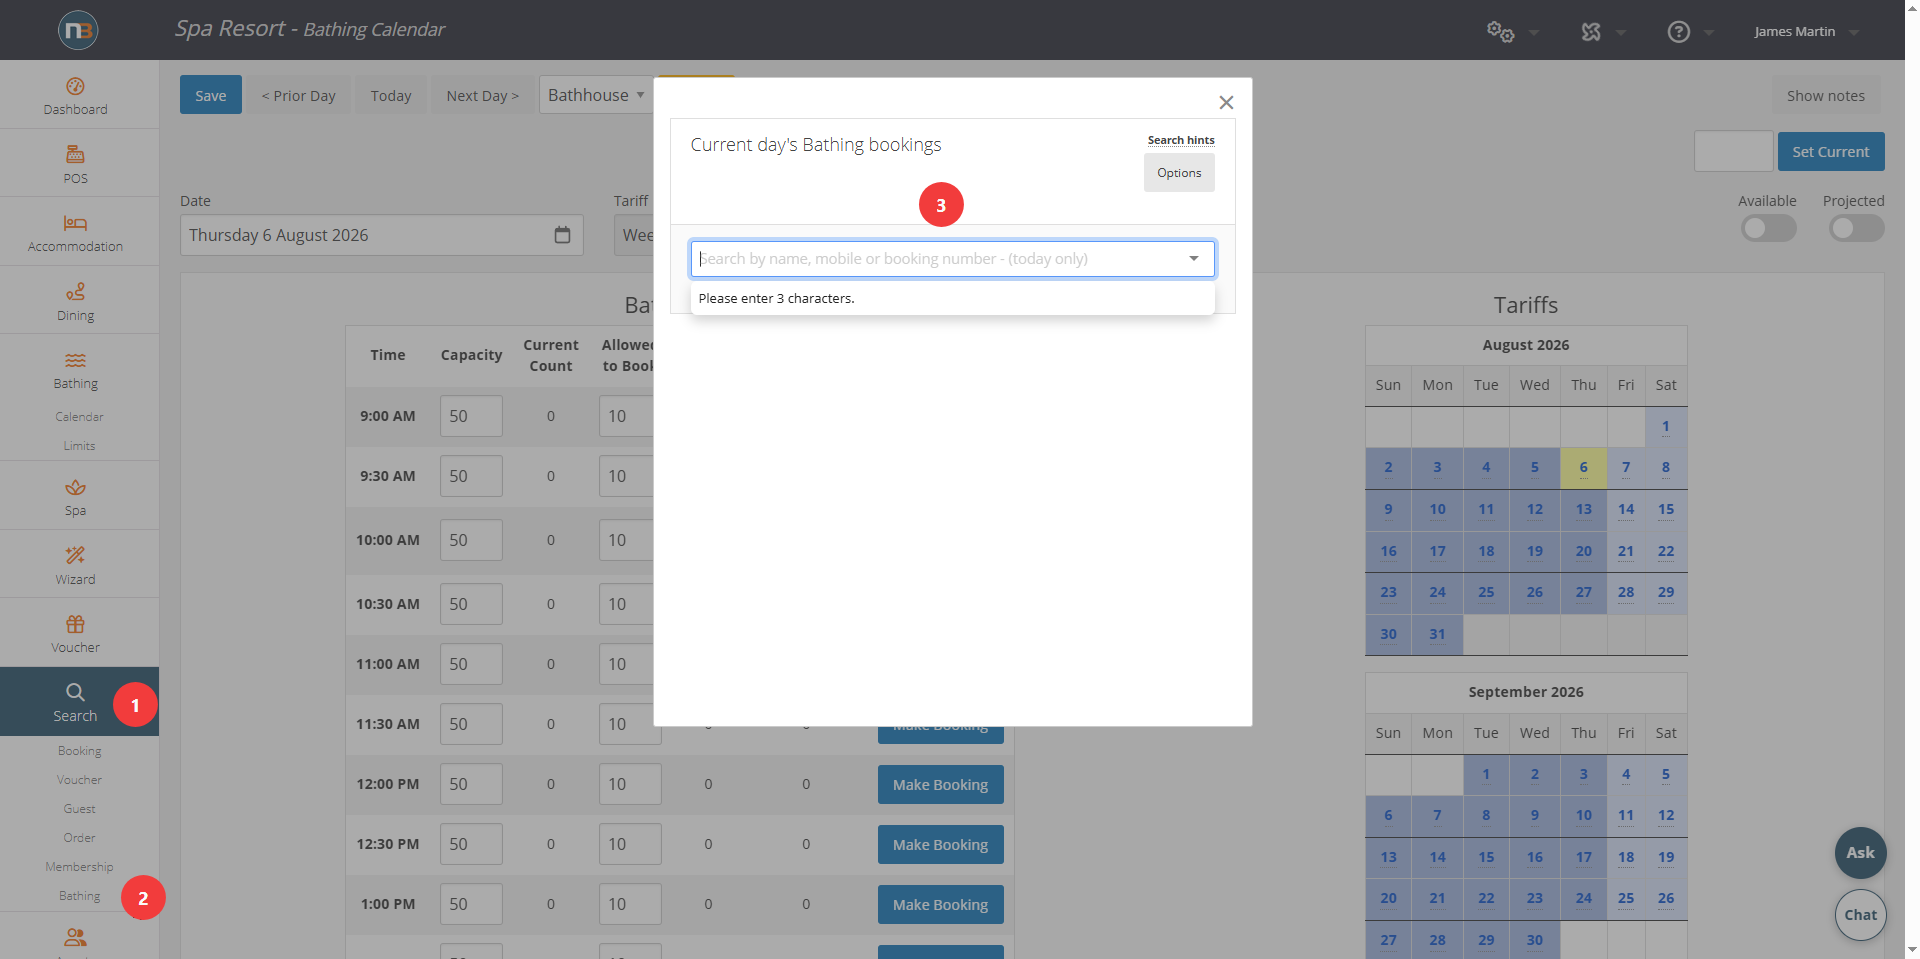The image size is (1920, 959).
Task: Go to Next Day
Action: [482, 95]
